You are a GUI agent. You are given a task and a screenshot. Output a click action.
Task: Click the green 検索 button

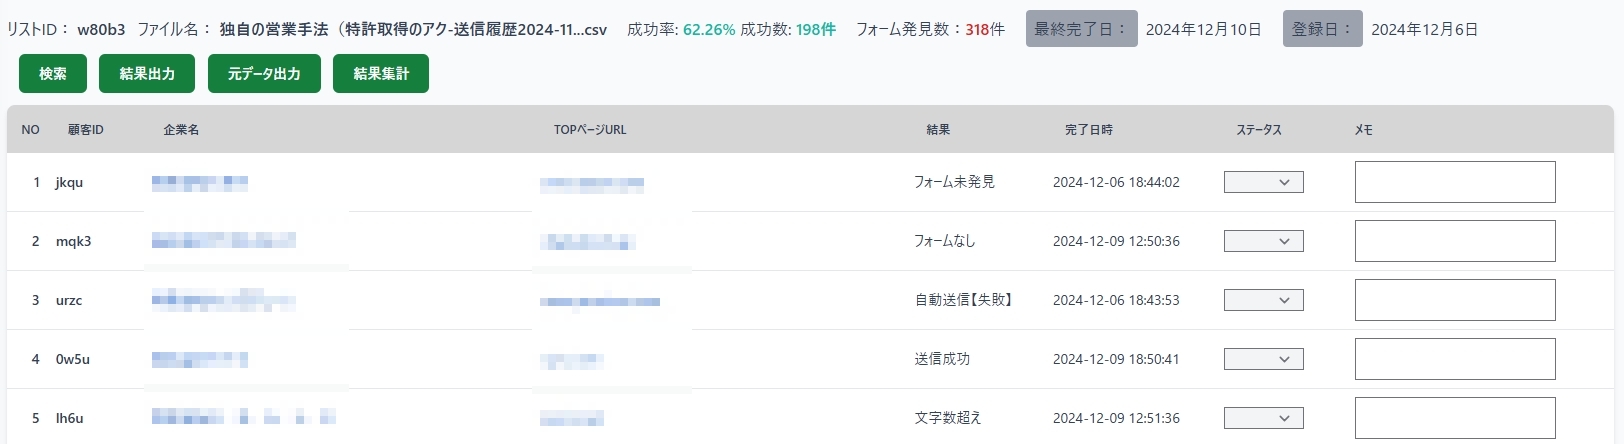click(53, 74)
